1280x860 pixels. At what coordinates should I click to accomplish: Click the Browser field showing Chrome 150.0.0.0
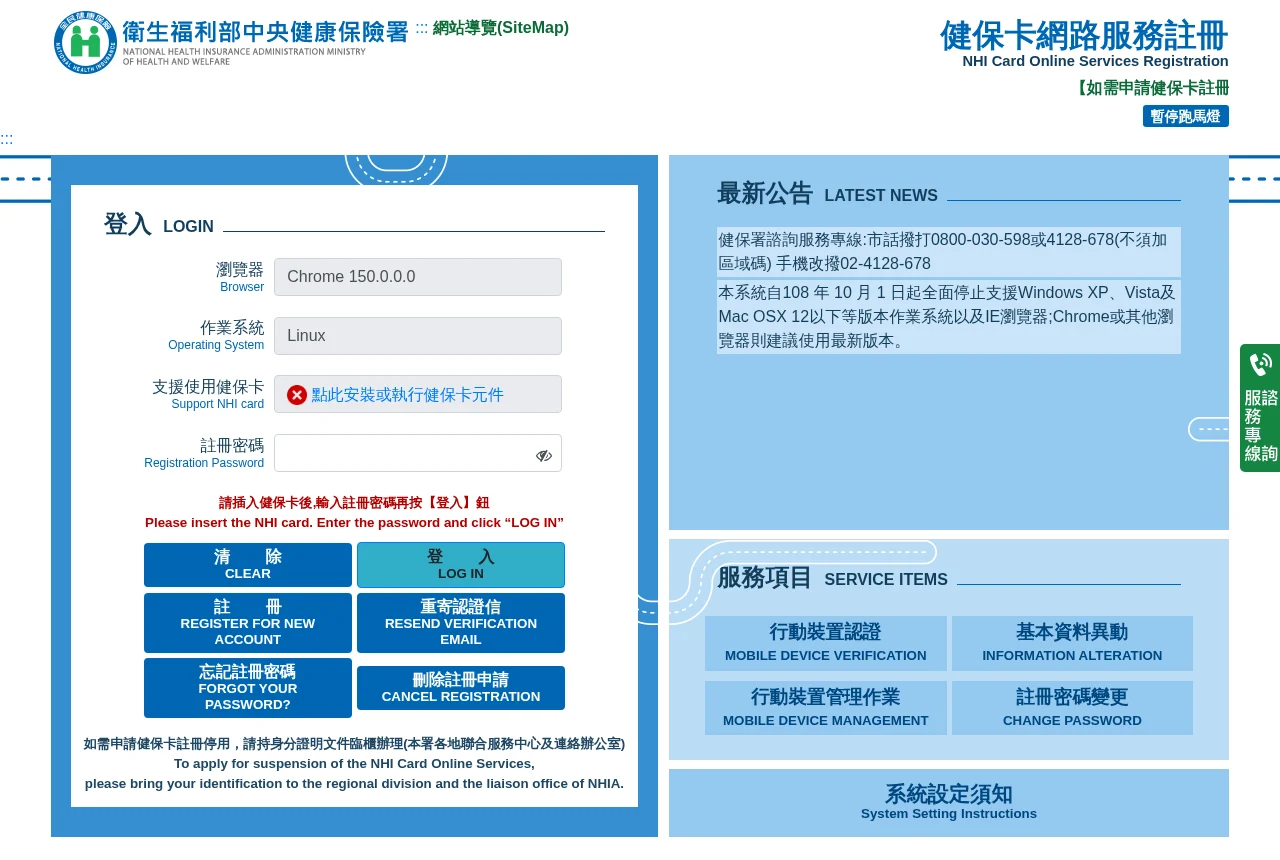418,277
